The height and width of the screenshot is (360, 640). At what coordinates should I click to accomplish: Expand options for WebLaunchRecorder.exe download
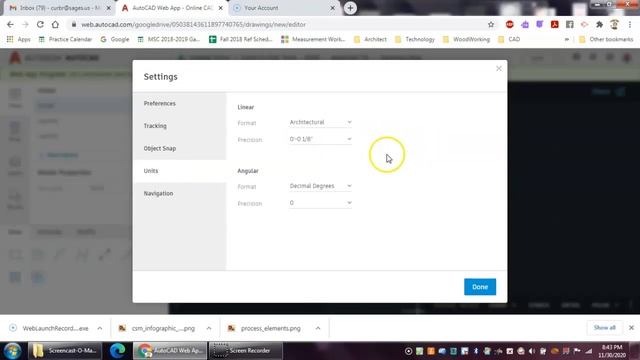[x=100, y=328]
